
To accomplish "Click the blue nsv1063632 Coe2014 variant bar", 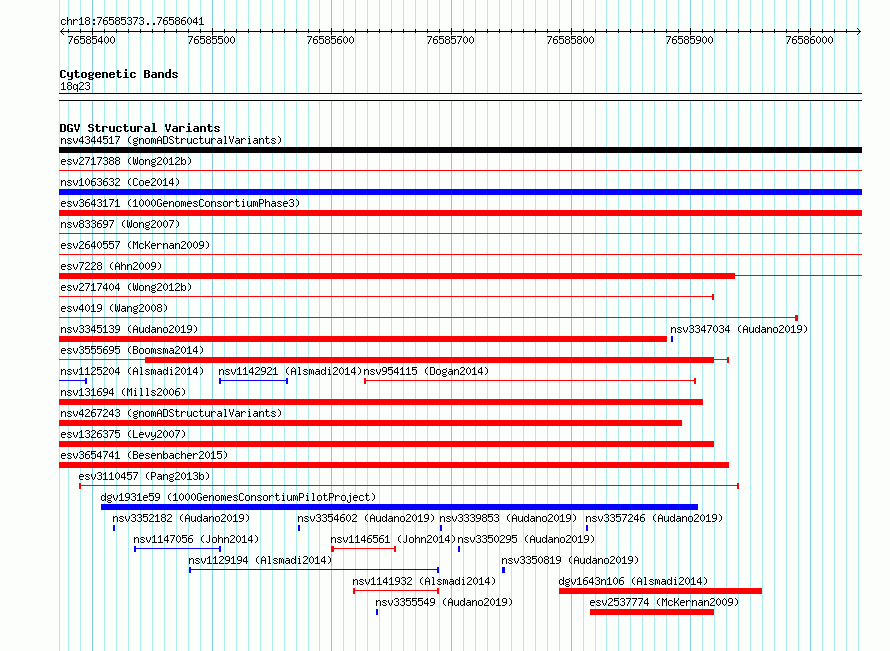I will point(460,192).
